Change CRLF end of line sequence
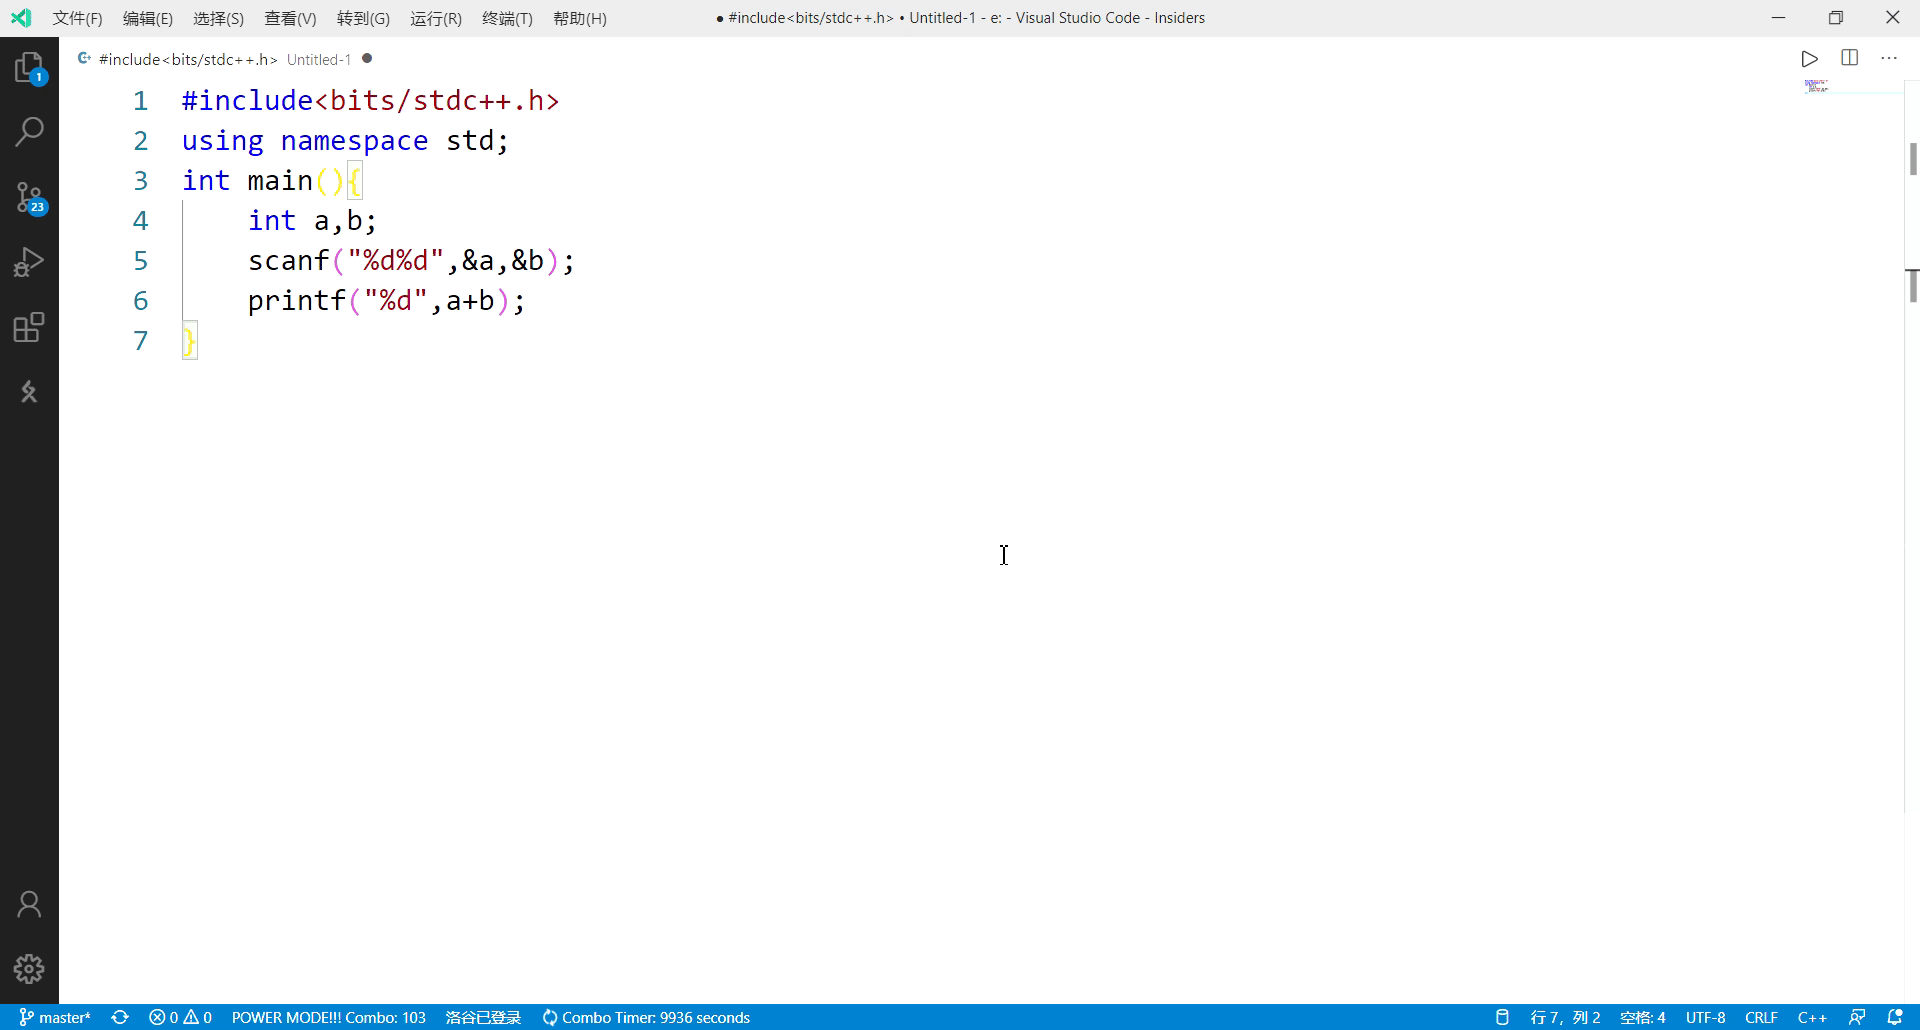 [1761, 1017]
